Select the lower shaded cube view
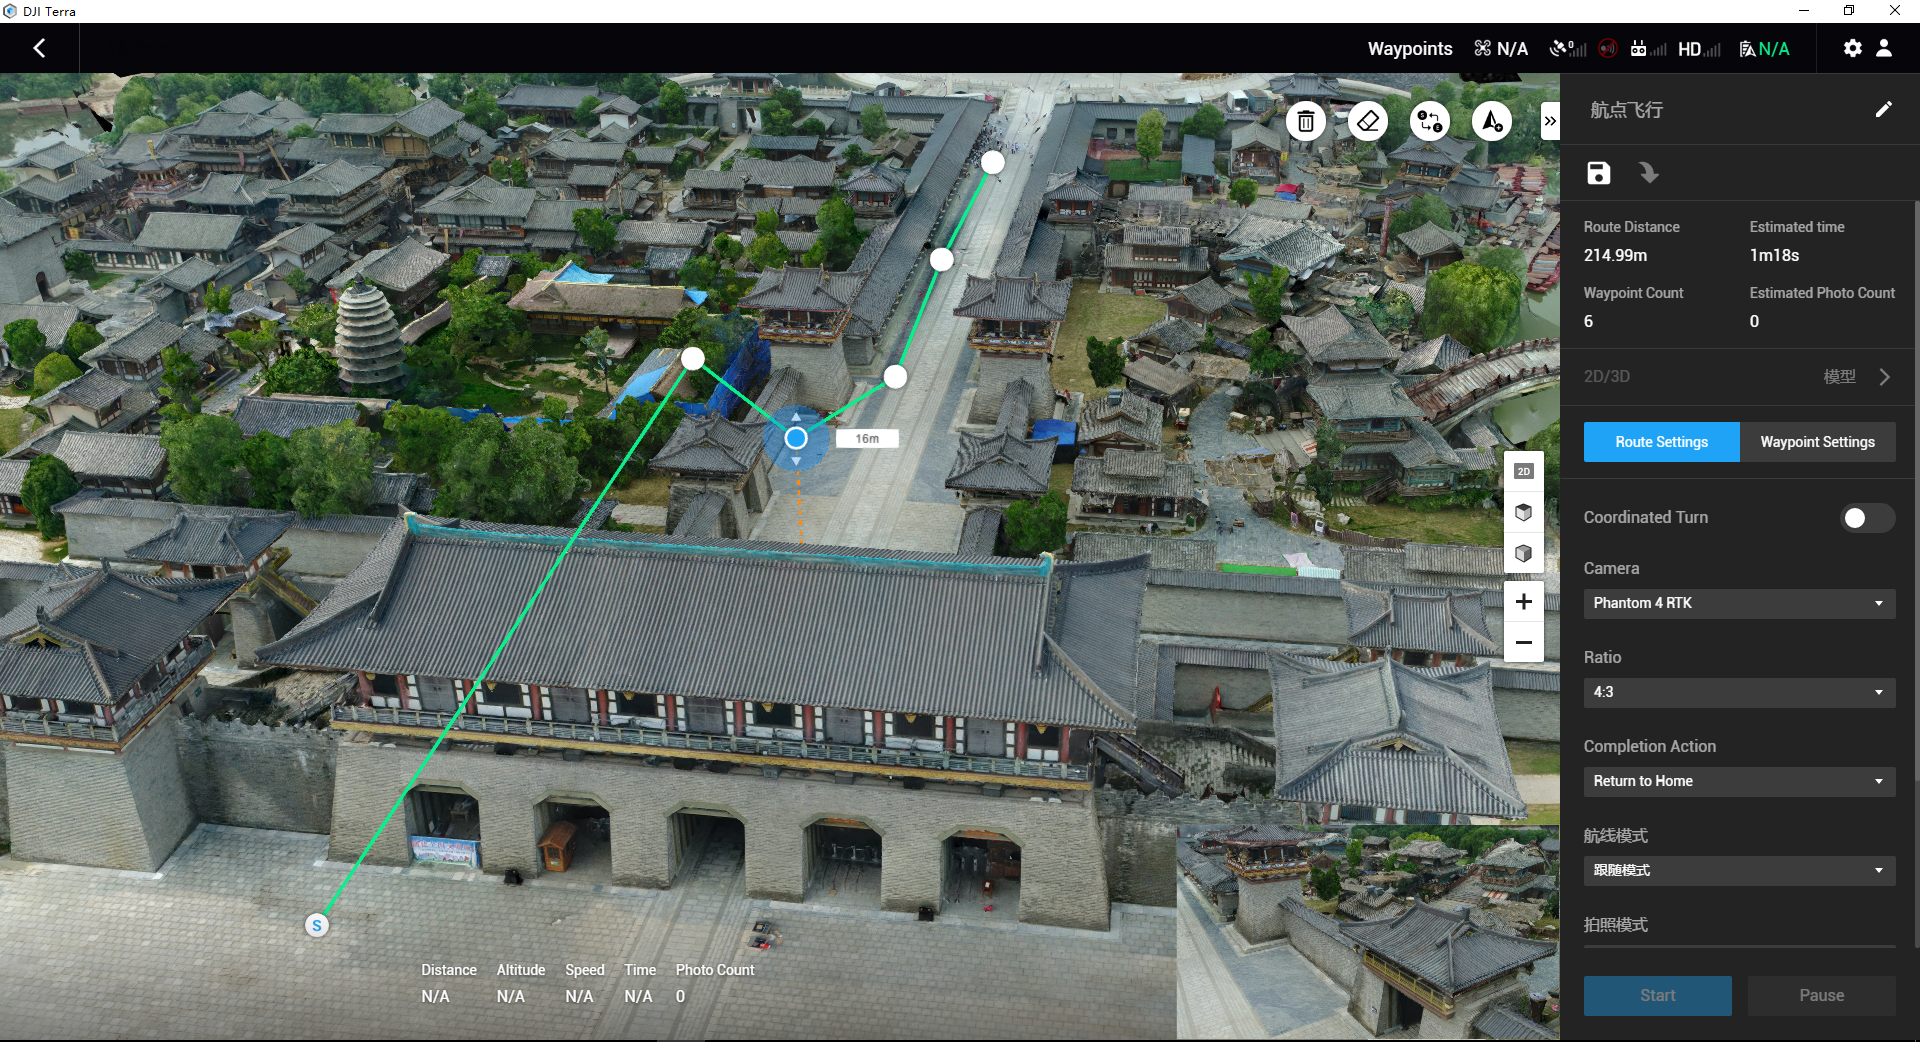This screenshot has width=1920, height=1042. (x=1523, y=553)
